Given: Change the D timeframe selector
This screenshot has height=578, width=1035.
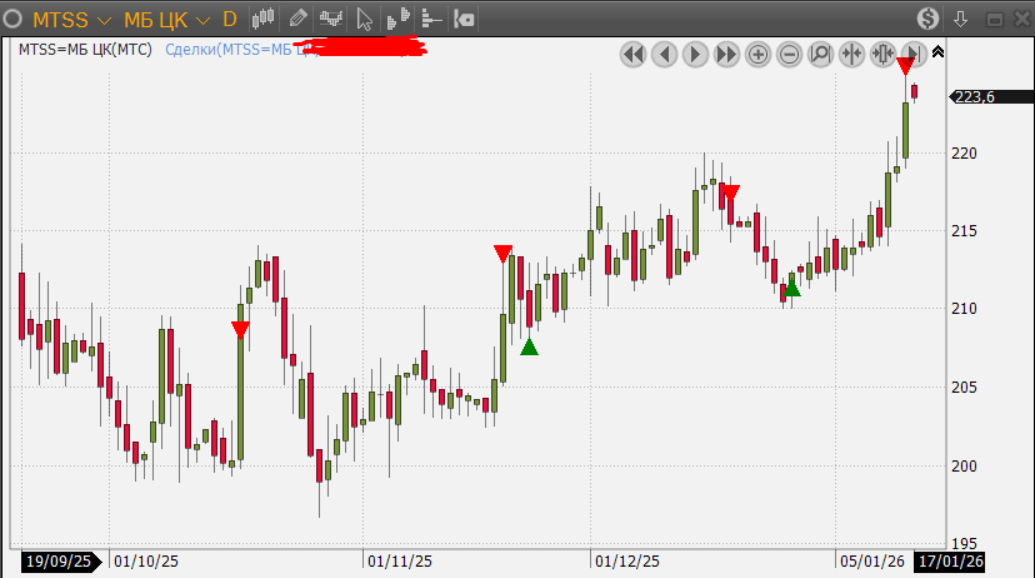Looking at the screenshot, I should (229, 19).
